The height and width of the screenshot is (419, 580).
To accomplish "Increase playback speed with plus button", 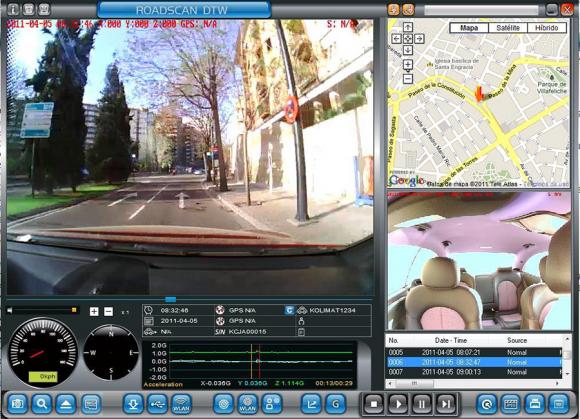I will 94,311.
